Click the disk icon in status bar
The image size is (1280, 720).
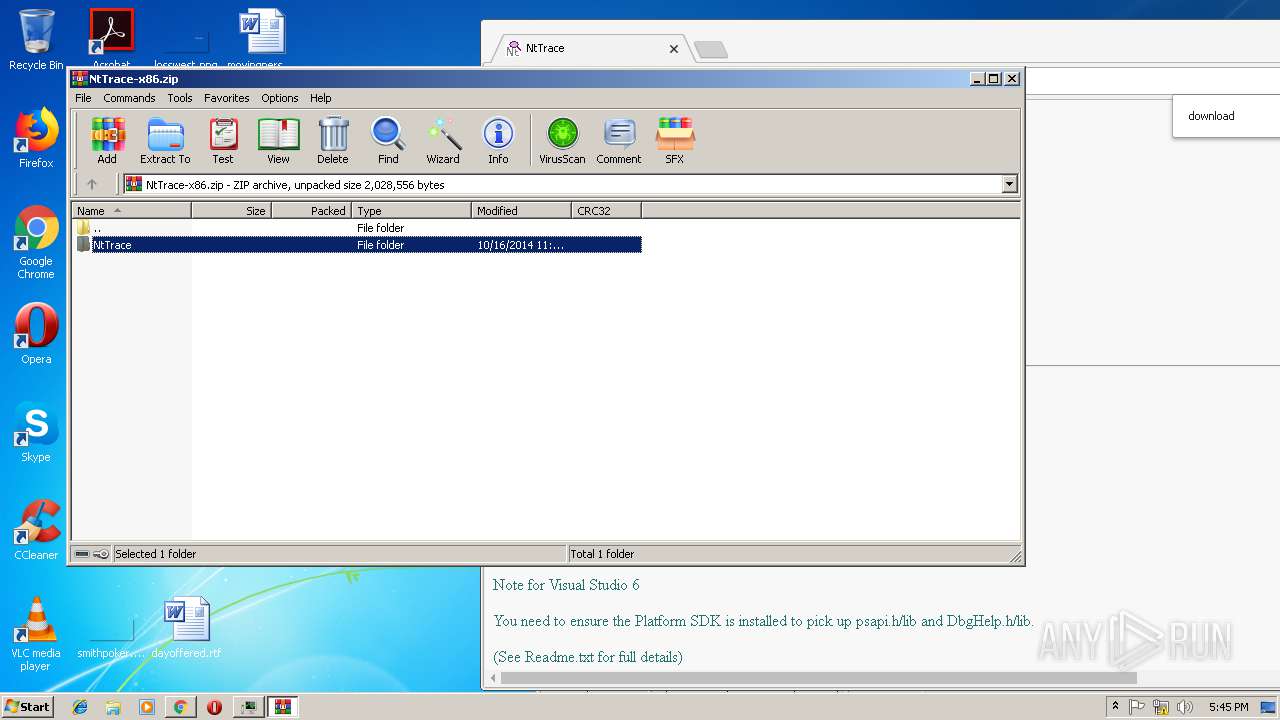[82, 554]
